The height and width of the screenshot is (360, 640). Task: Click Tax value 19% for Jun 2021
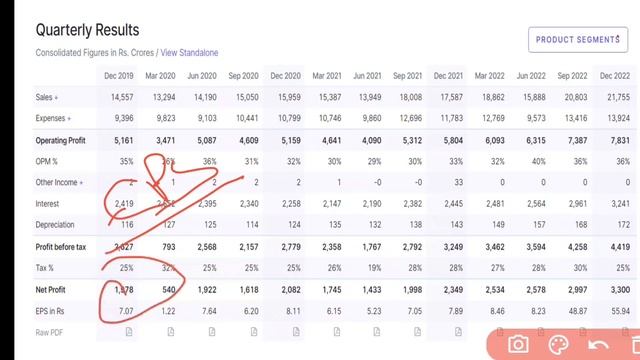click(374, 268)
